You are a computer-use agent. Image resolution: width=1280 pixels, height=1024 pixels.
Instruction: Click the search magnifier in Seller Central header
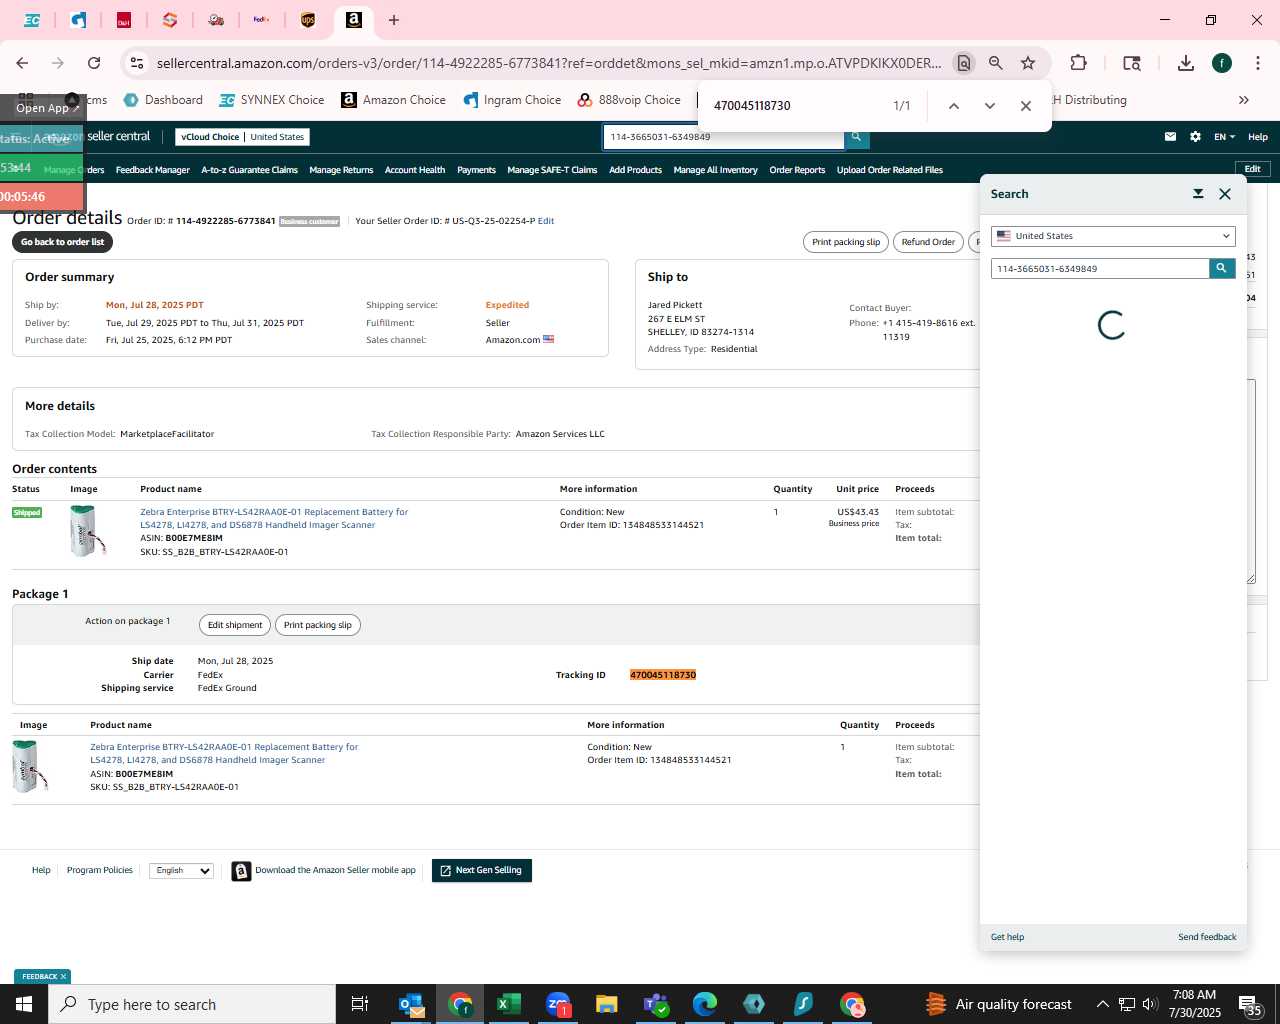(x=856, y=137)
